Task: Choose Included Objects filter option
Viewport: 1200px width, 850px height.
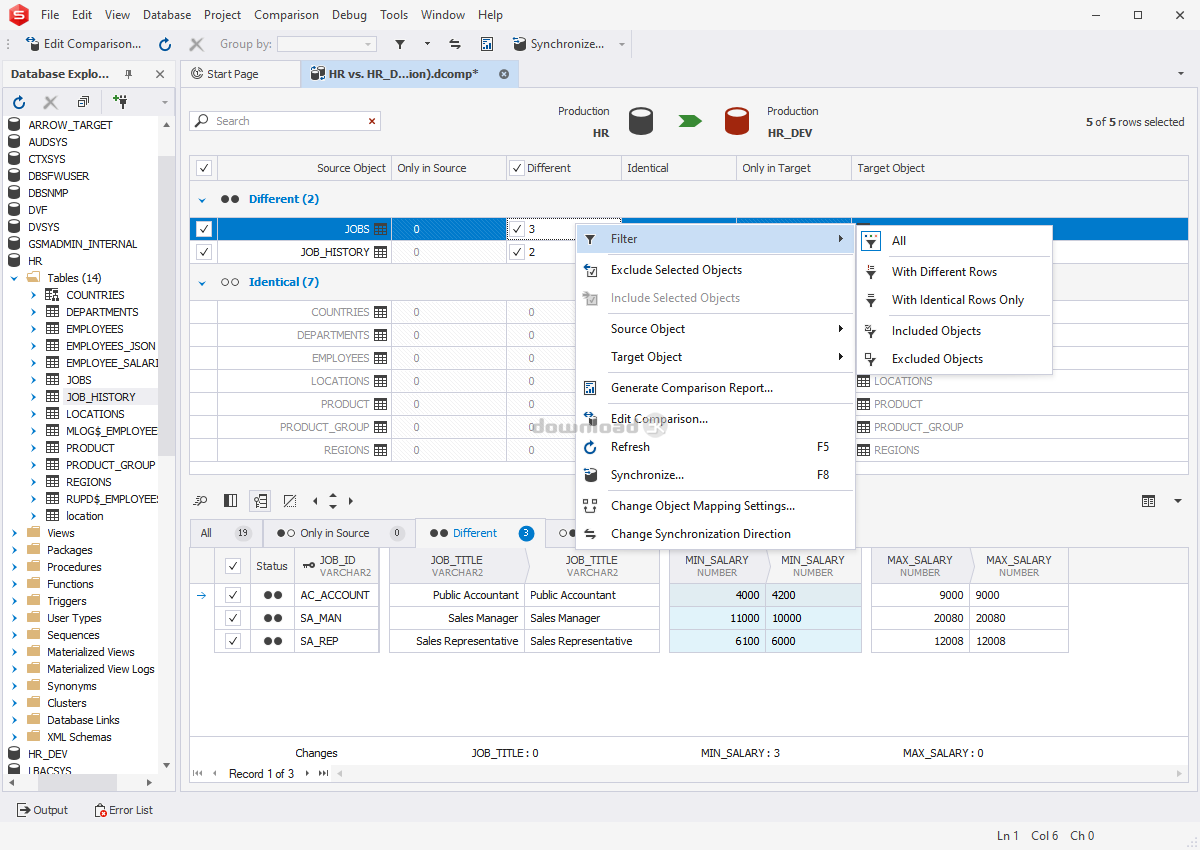Action: (955, 331)
